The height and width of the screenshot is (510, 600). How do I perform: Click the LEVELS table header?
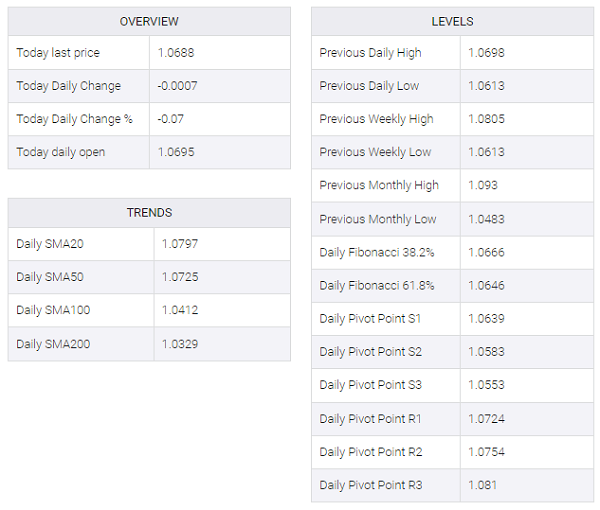click(x=452, y=22)
